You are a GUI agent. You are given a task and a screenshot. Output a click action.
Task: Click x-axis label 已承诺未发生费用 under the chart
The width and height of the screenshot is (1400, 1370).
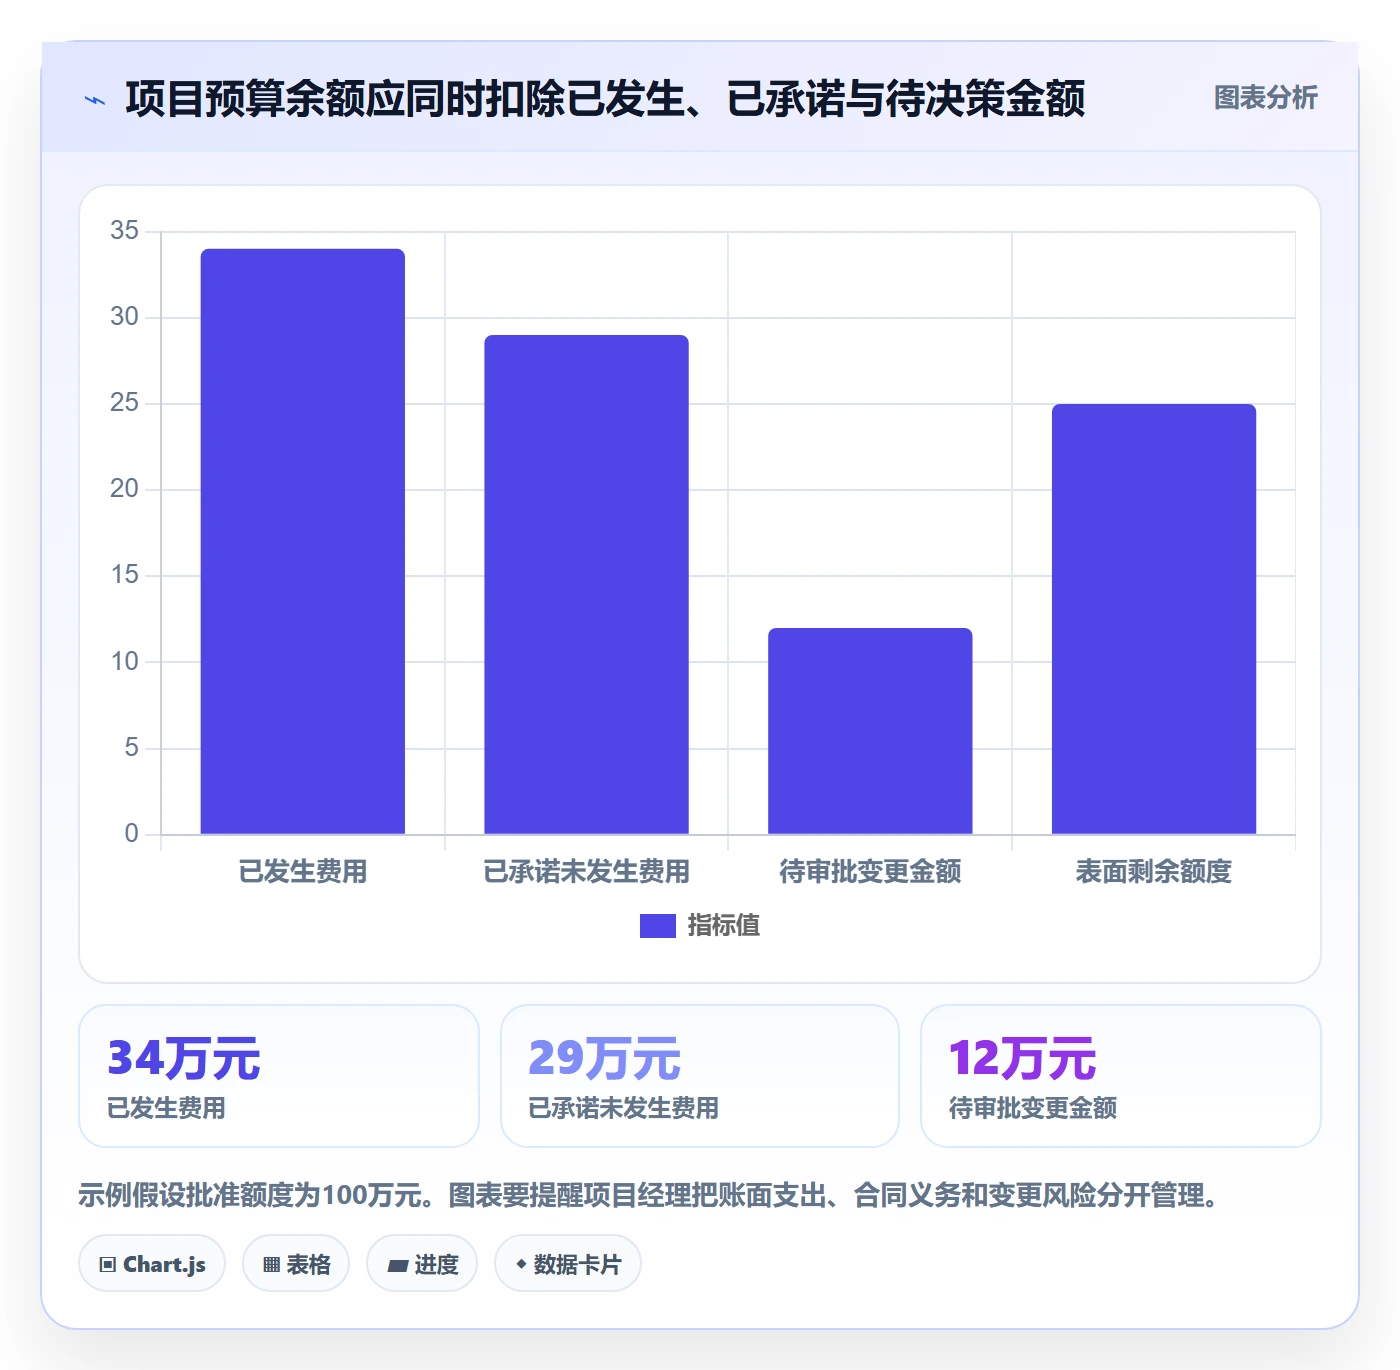point(587,872)
